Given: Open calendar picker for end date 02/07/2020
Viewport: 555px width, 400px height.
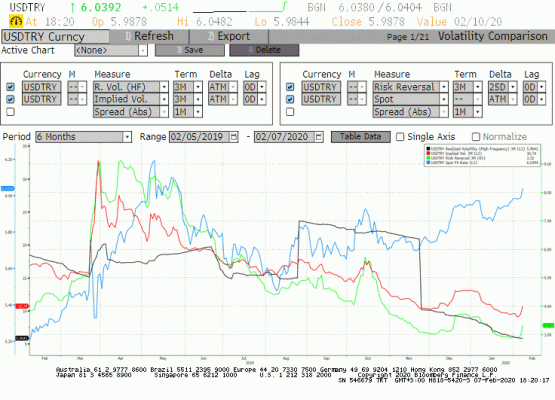Looking at the screenshot, I should coord(319,137).
